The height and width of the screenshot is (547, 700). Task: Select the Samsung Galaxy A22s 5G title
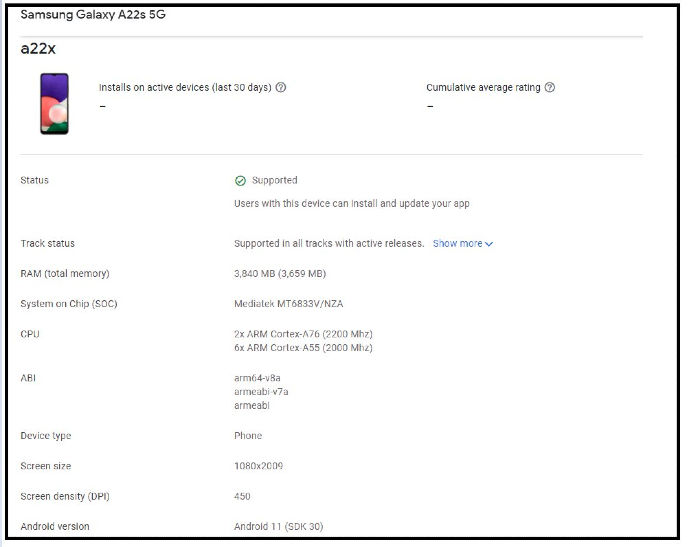tap(93, 14)
